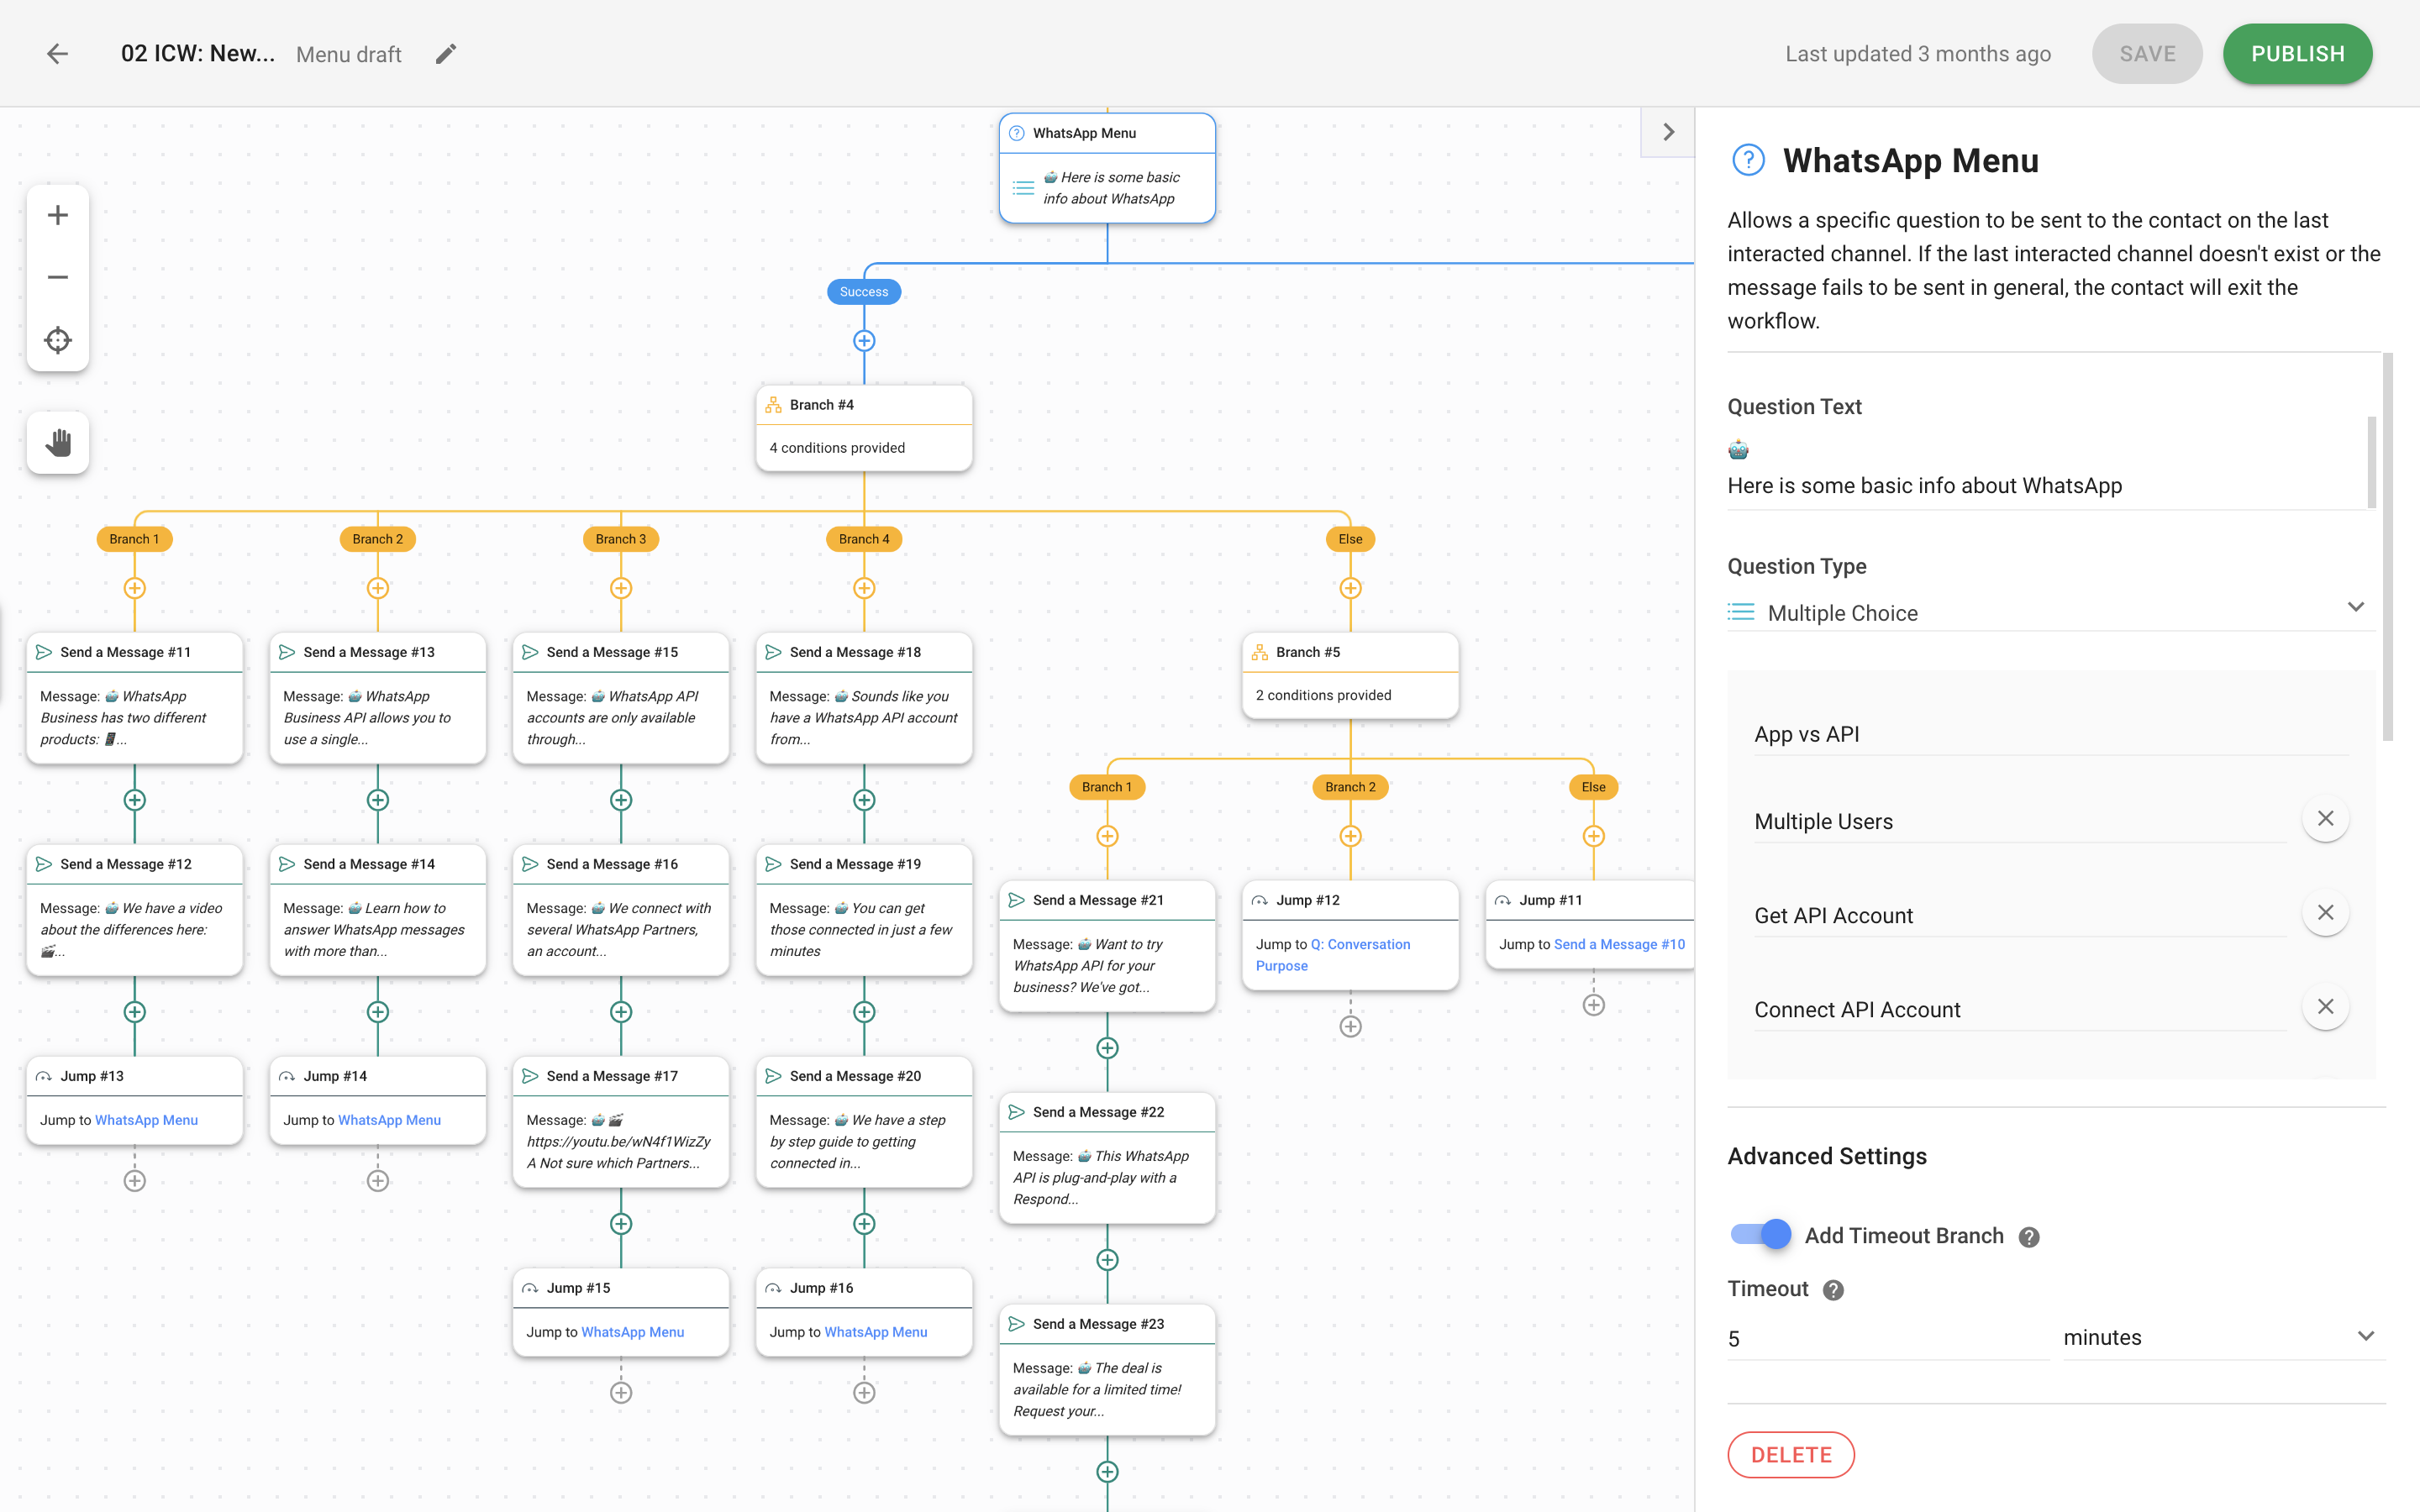Follow the Q: Conversation Purpose jump link
The image size is (2420, 1512).
click(1333, 955)
